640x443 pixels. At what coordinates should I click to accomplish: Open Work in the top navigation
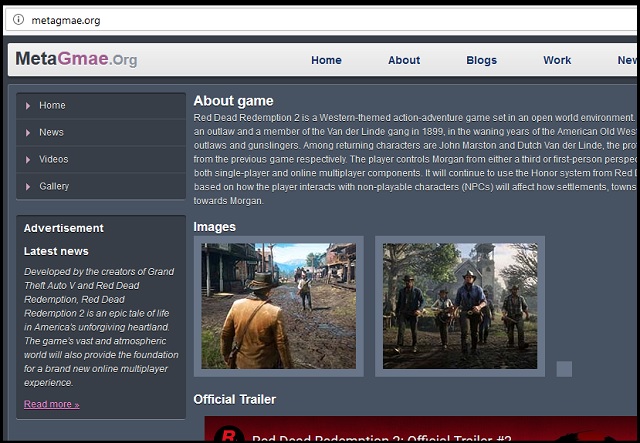[557, 60]
